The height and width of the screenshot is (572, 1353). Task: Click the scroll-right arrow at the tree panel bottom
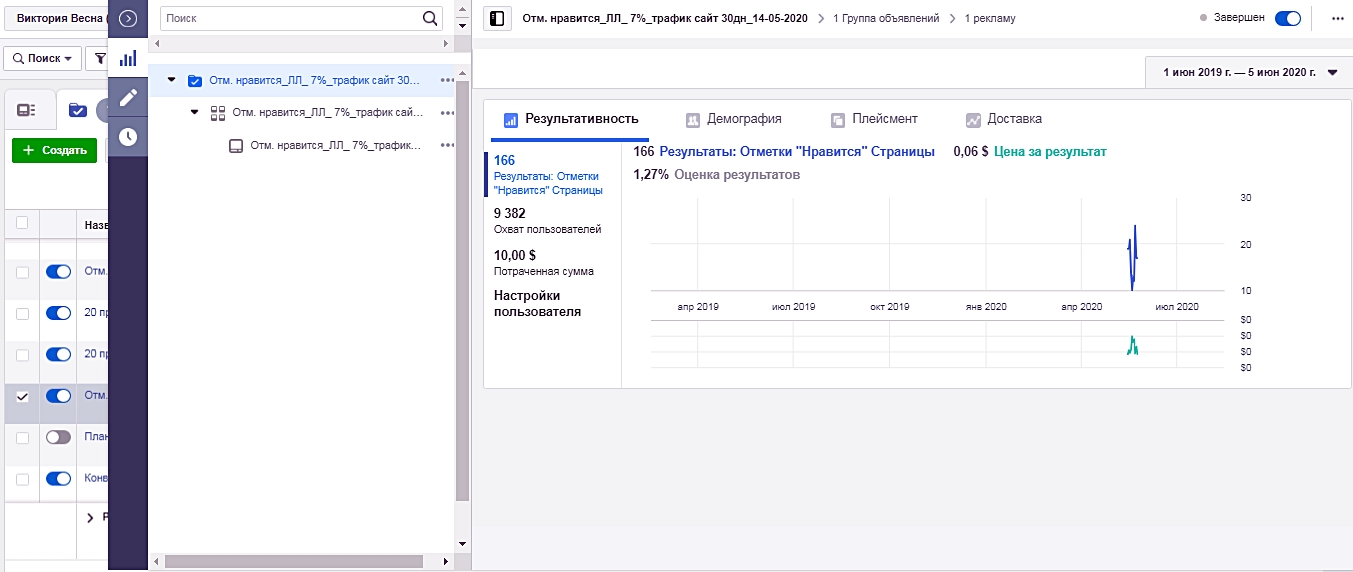coord(445,561)
